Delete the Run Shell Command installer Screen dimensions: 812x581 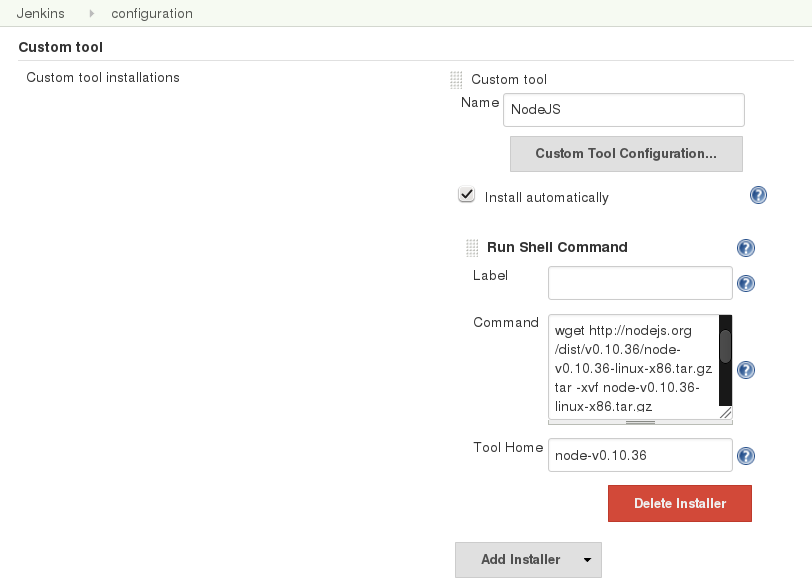(x=679, y=503)
